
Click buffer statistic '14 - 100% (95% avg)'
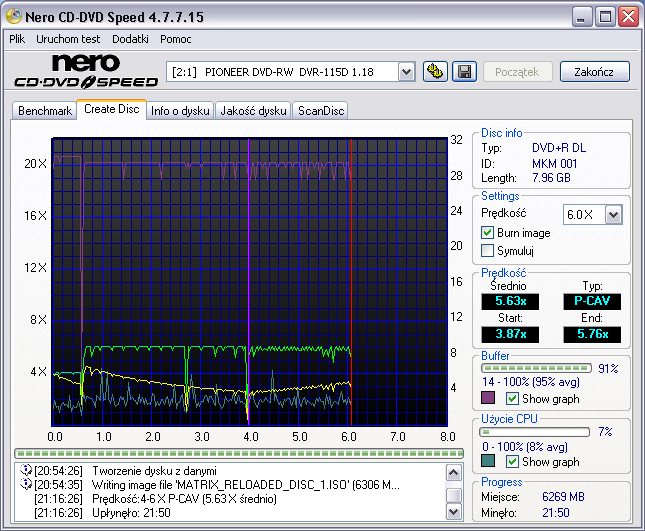pos(531,382)
